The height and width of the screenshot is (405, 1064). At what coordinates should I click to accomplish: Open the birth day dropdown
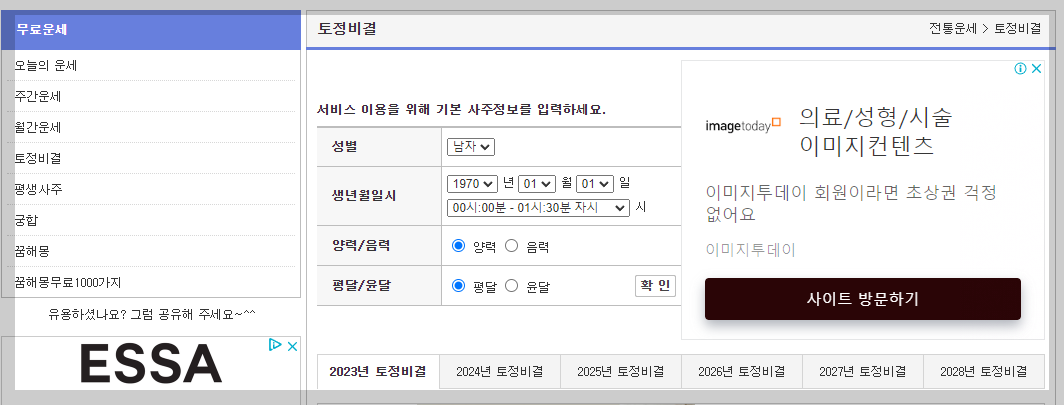pyautogui.click(x=595, y=183)
